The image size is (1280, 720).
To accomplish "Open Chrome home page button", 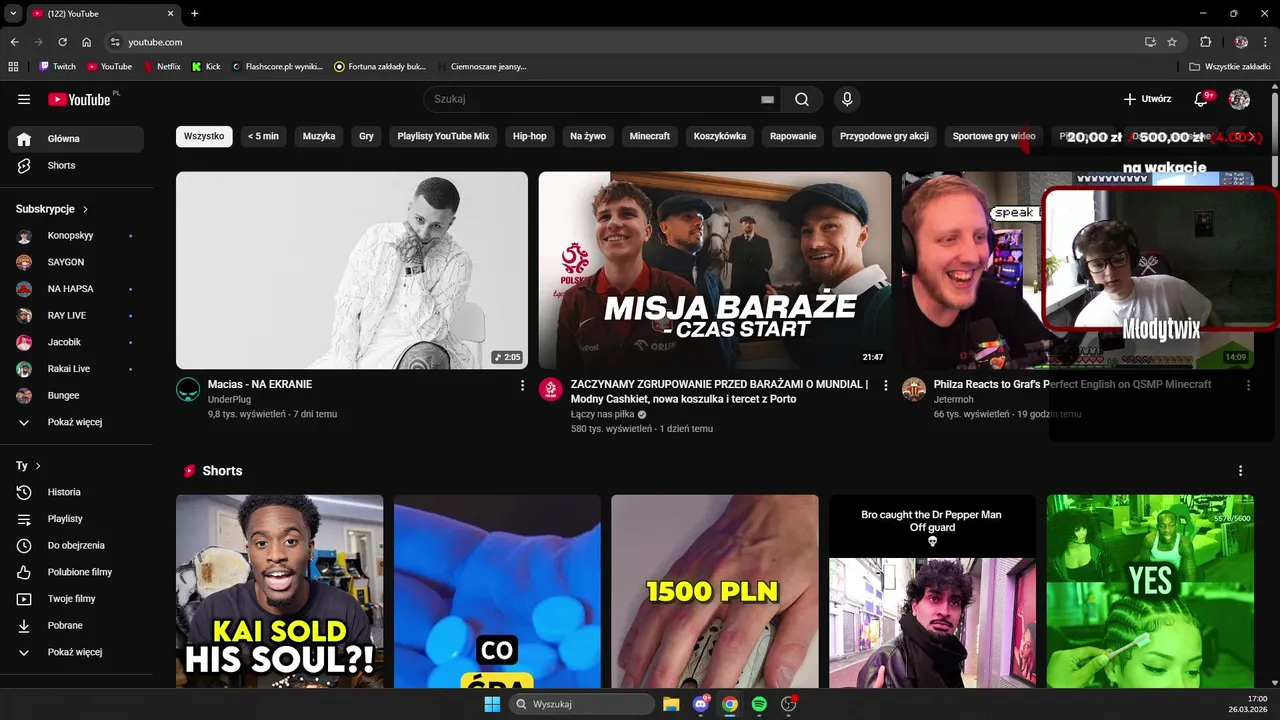I will point(87,42).
